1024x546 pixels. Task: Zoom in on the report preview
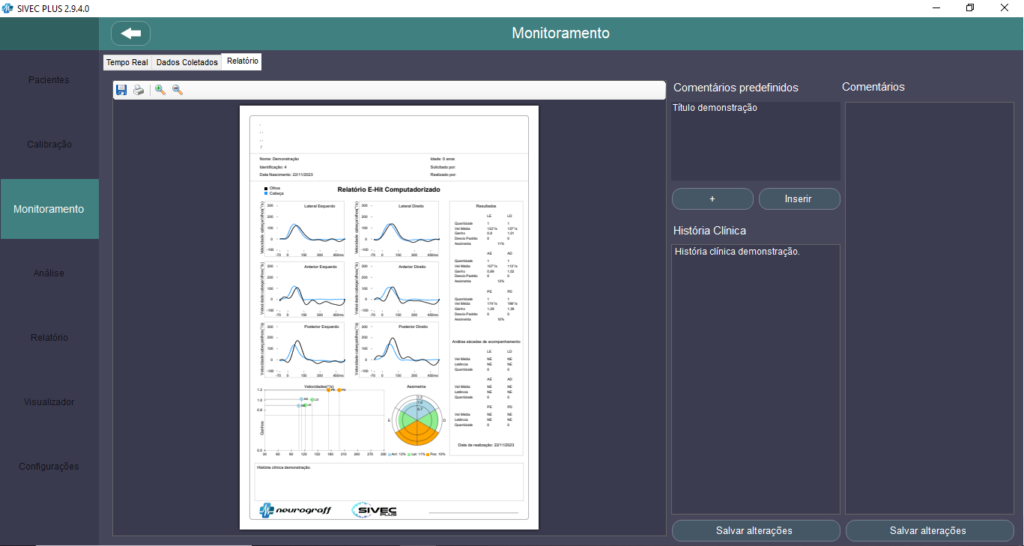click(x=160, y=90)
